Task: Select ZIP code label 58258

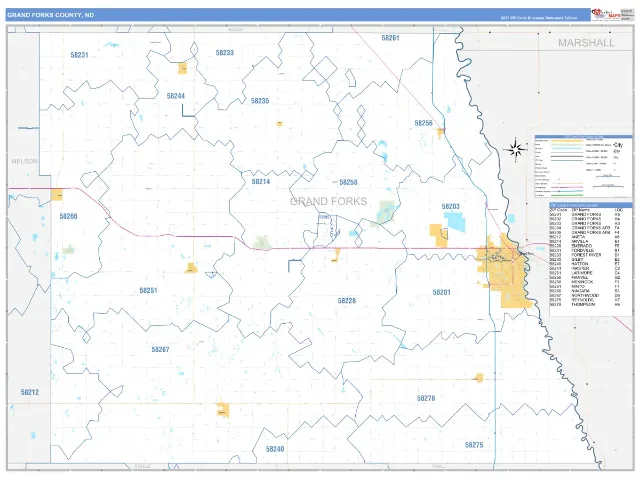Action: click(348, 182)
